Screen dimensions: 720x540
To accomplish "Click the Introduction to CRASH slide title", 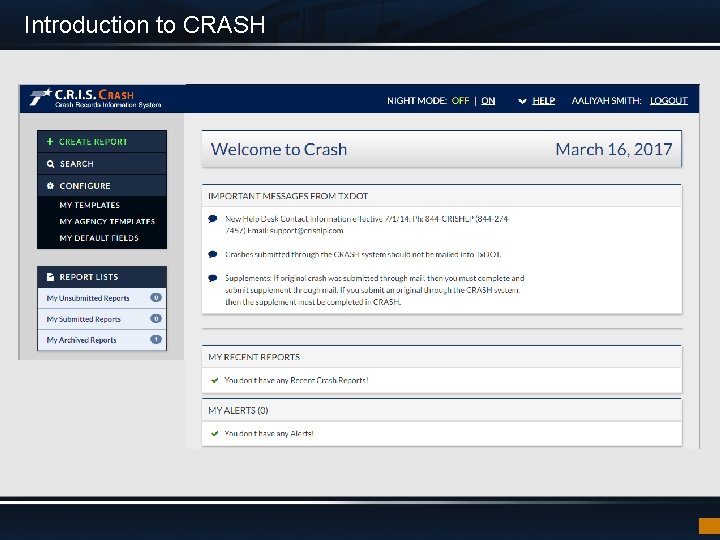I will (x=145, y=25).
